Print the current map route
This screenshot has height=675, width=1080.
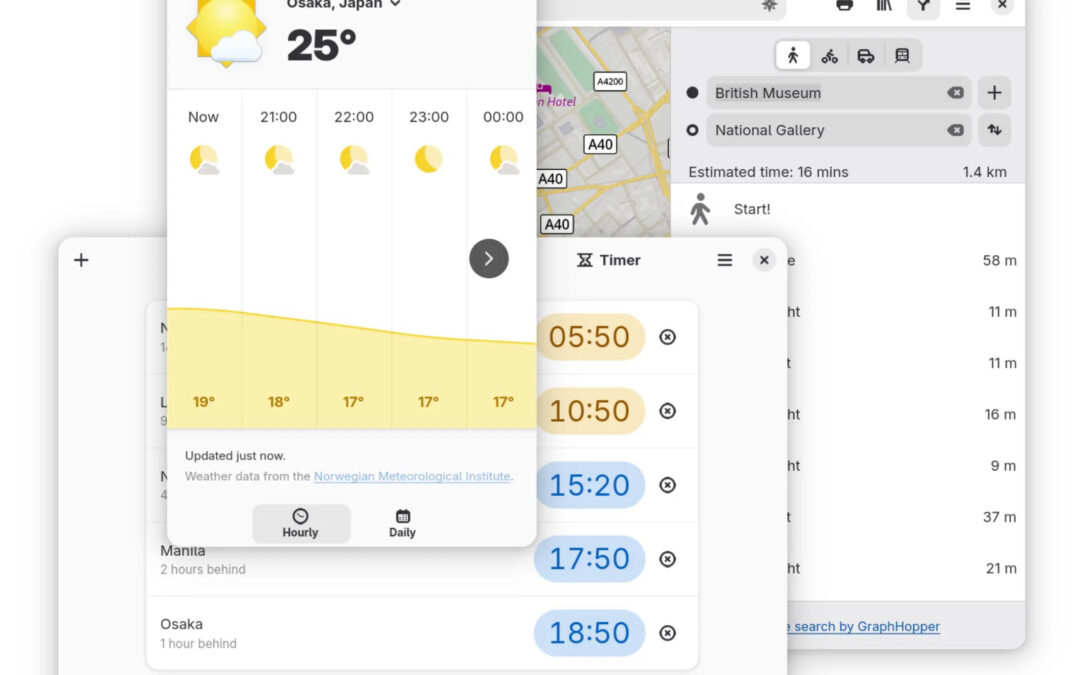click(x=844, y=6)
